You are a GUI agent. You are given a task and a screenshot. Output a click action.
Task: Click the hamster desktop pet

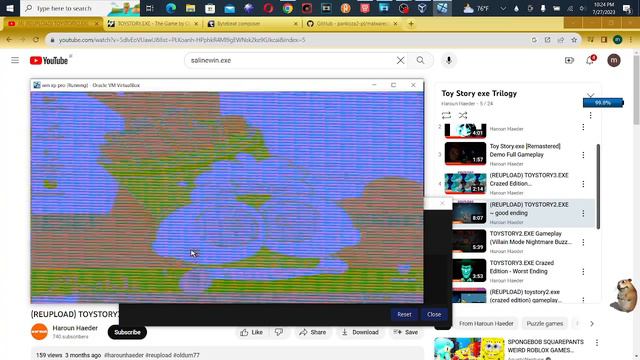click(624, 295)
